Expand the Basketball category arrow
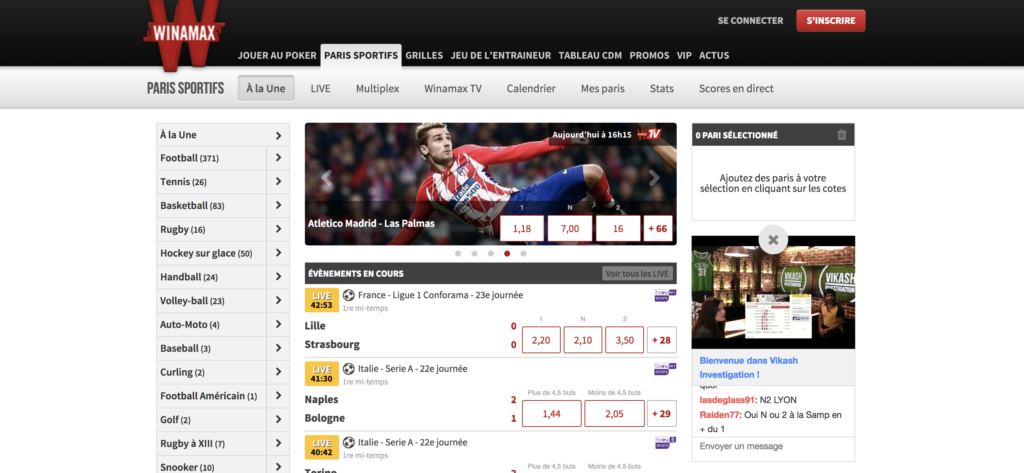The height and width of the screenshot is (473, 1024). tap(278, 205)
